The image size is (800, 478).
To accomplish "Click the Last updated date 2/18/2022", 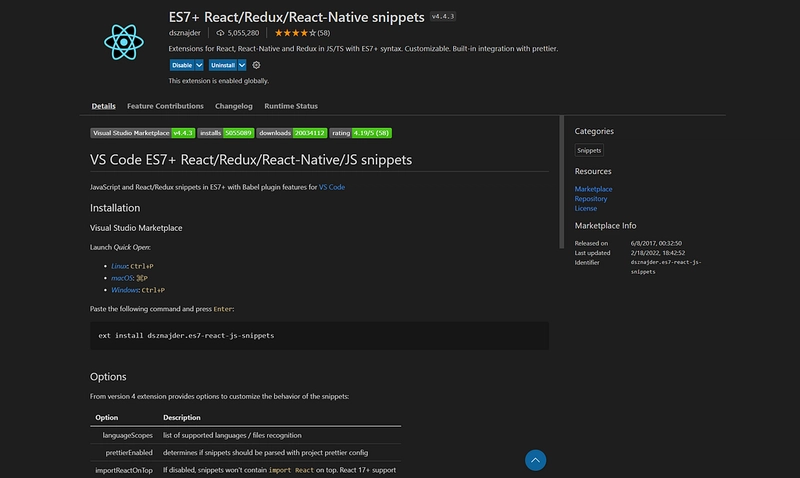I will click(x=658, y=253).
